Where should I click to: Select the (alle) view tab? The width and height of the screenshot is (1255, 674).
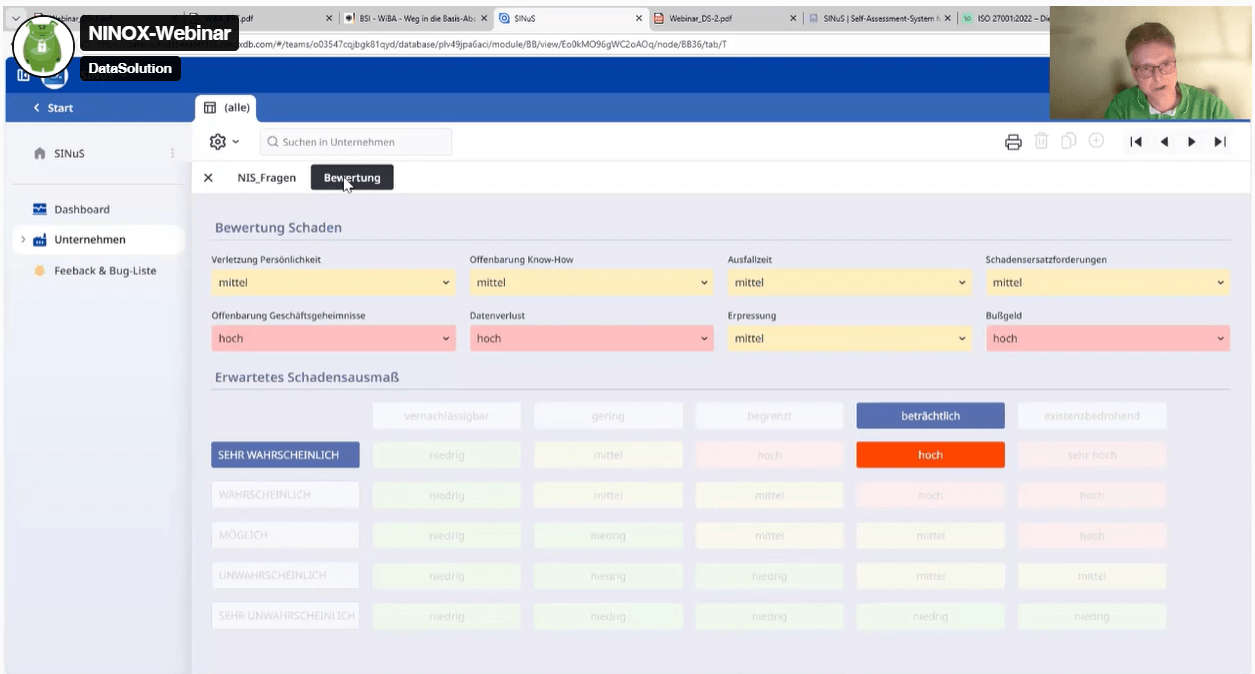tap(227, 107)
